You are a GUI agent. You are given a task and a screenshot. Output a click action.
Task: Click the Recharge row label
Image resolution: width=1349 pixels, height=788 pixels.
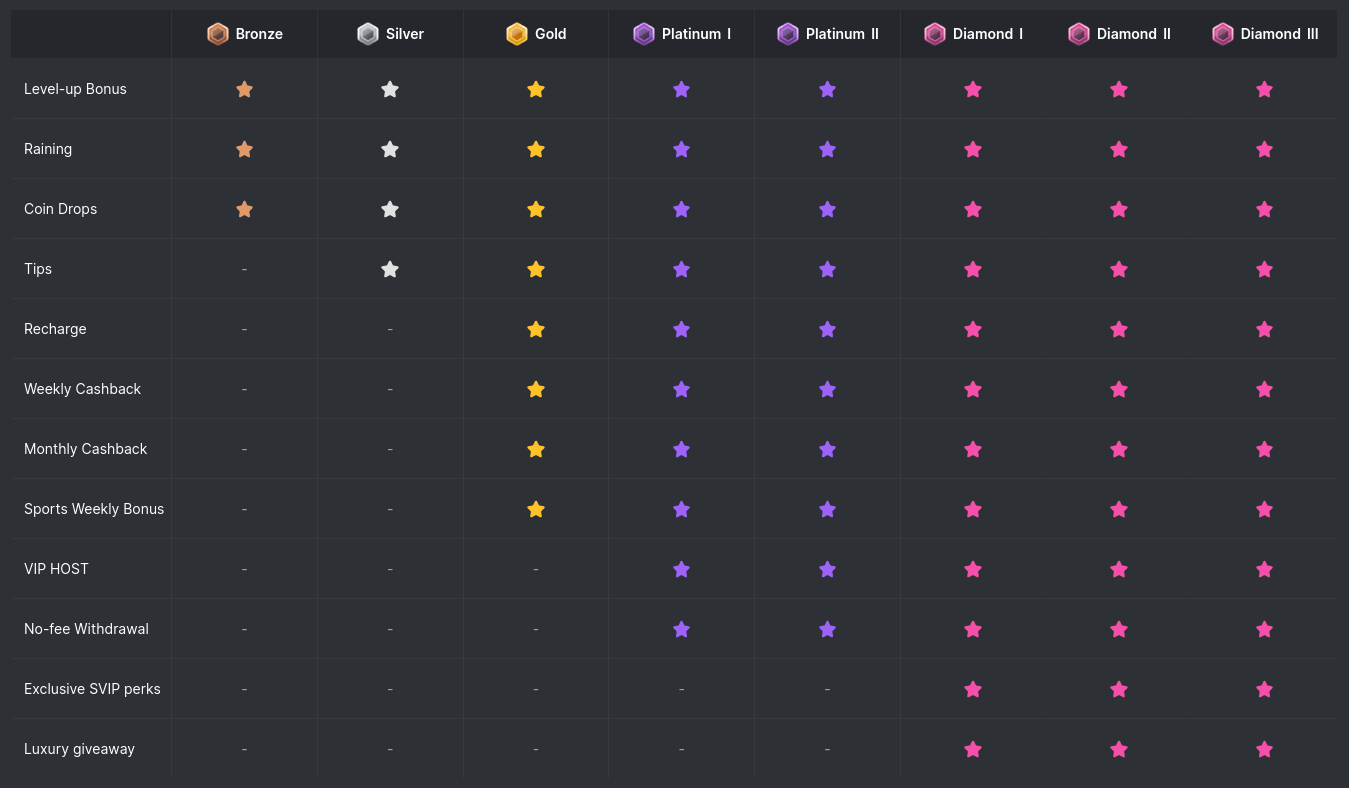pos(55,329)
